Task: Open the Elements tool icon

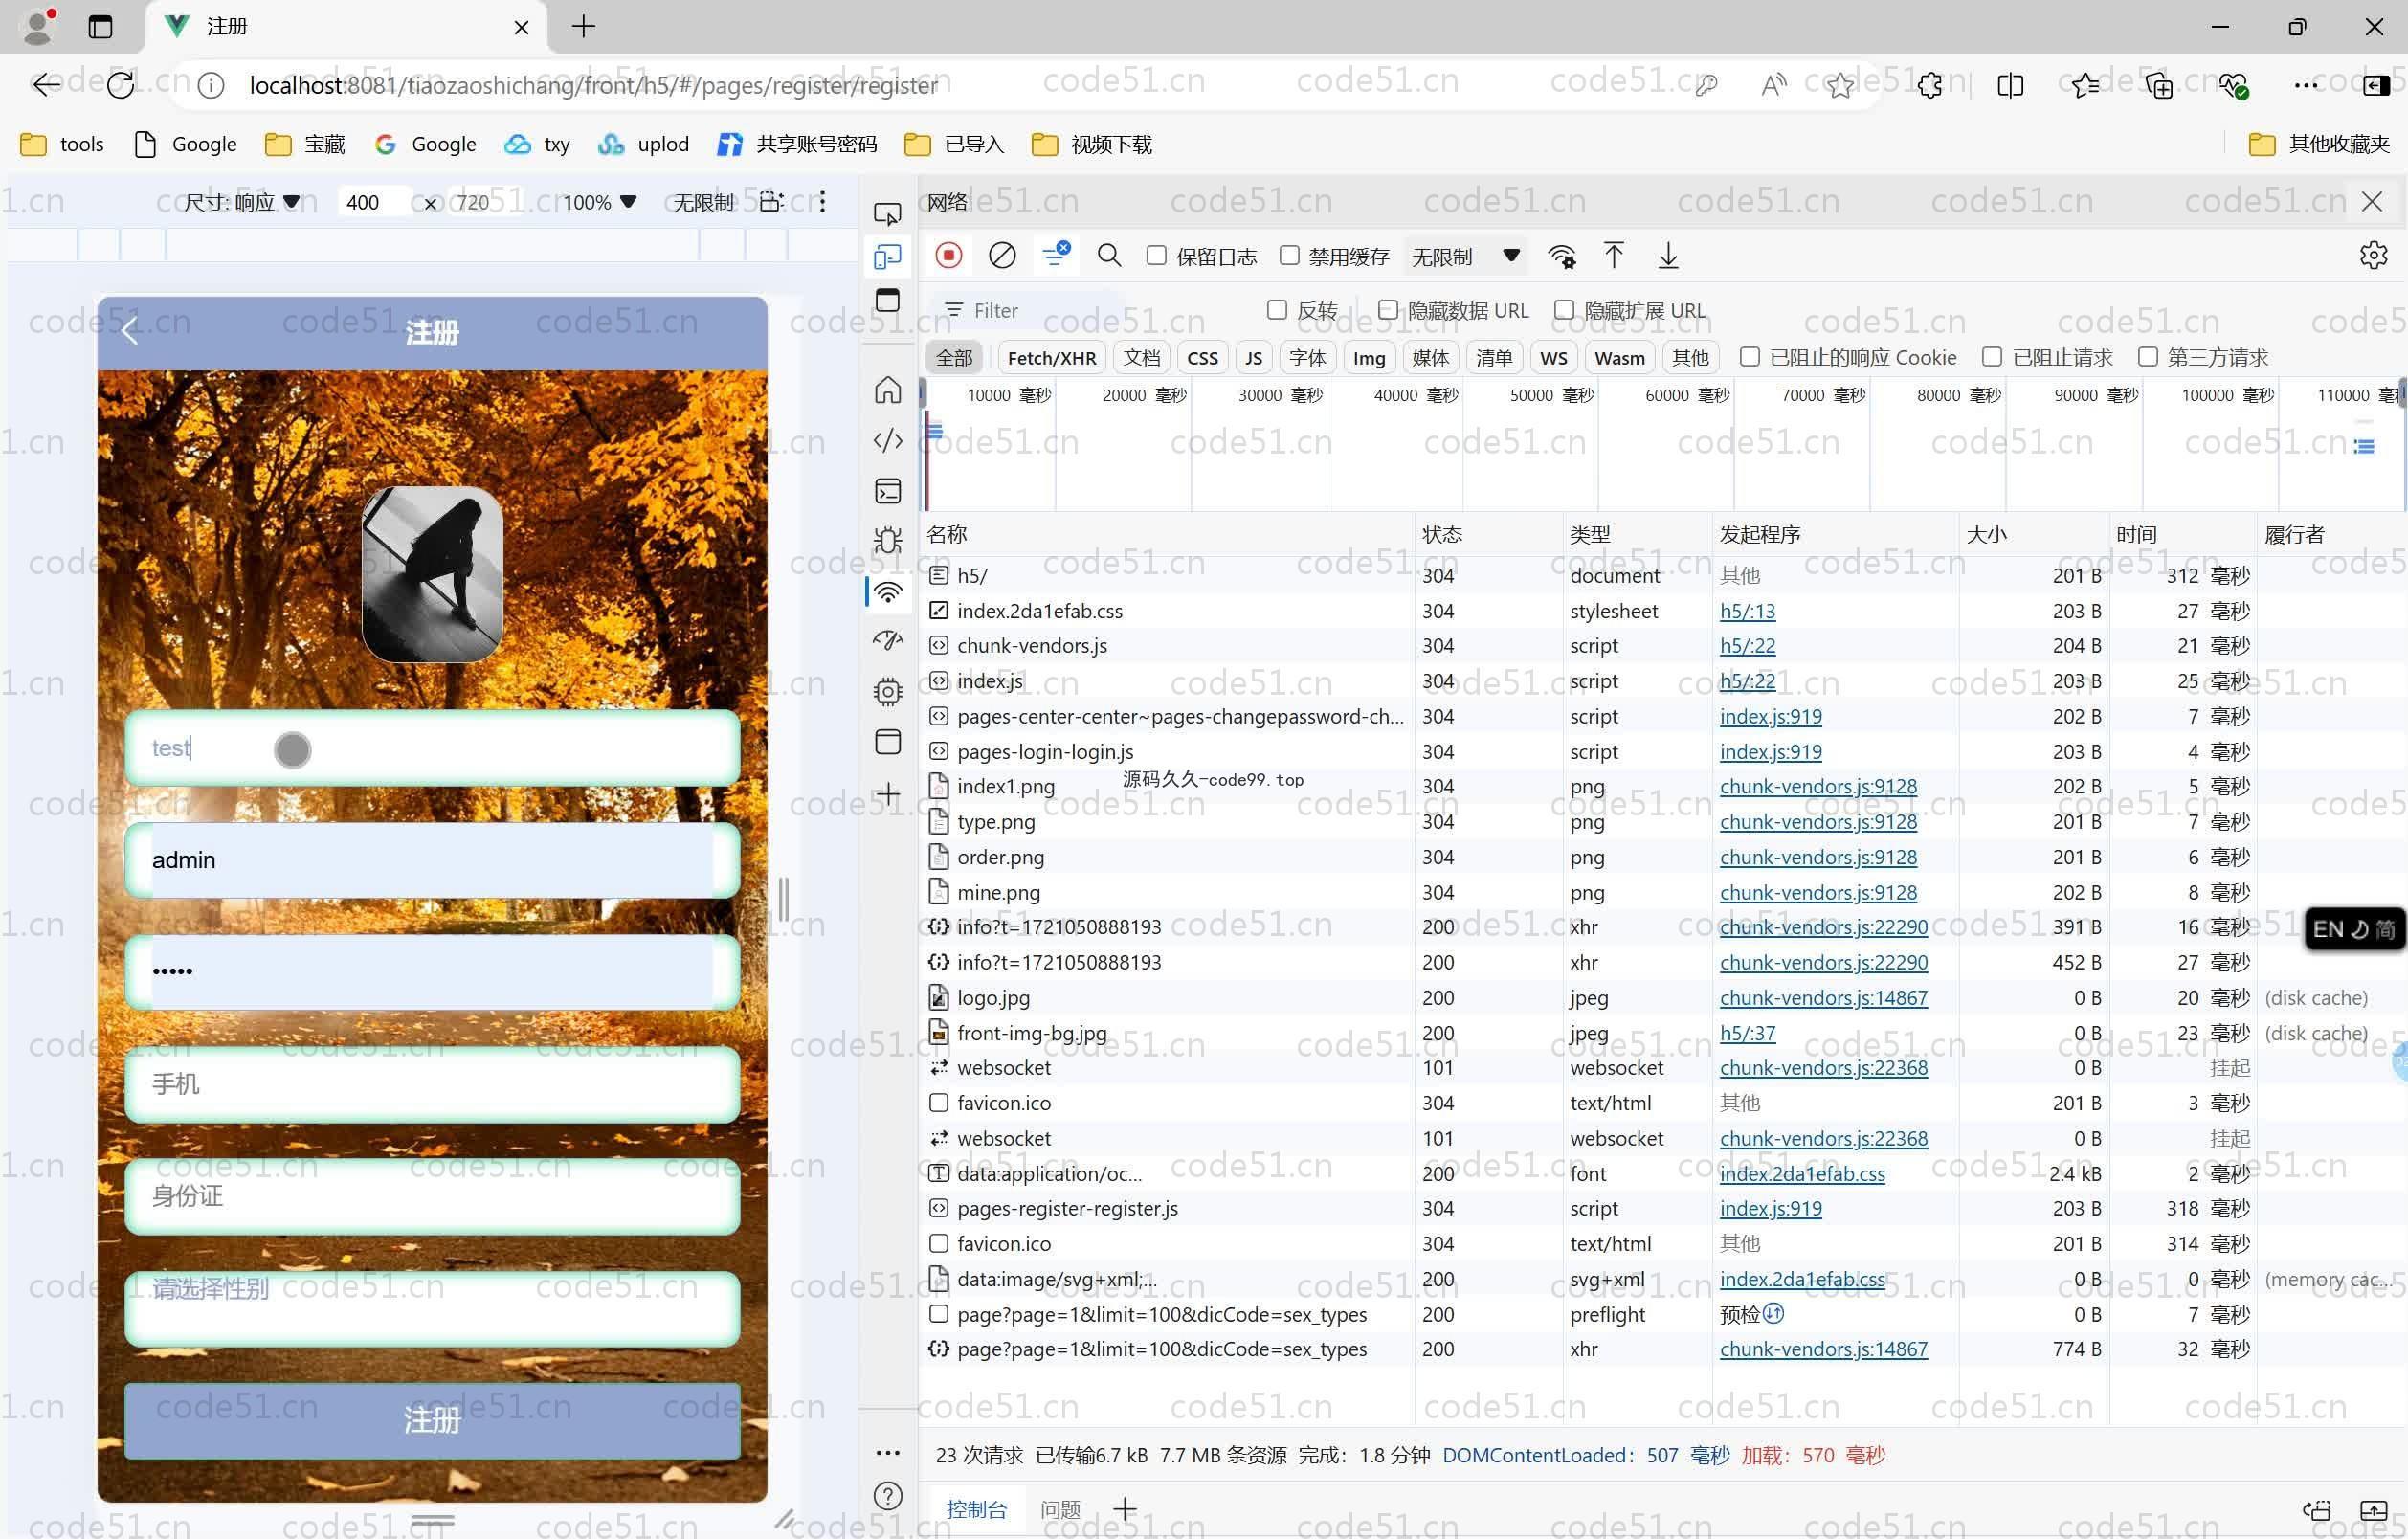Action: [887, 440]
